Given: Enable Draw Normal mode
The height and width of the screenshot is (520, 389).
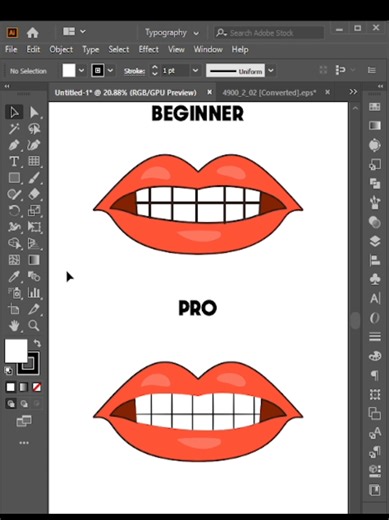Looking at the screenshot, I should pyautogui.click(x=11, y=404).
